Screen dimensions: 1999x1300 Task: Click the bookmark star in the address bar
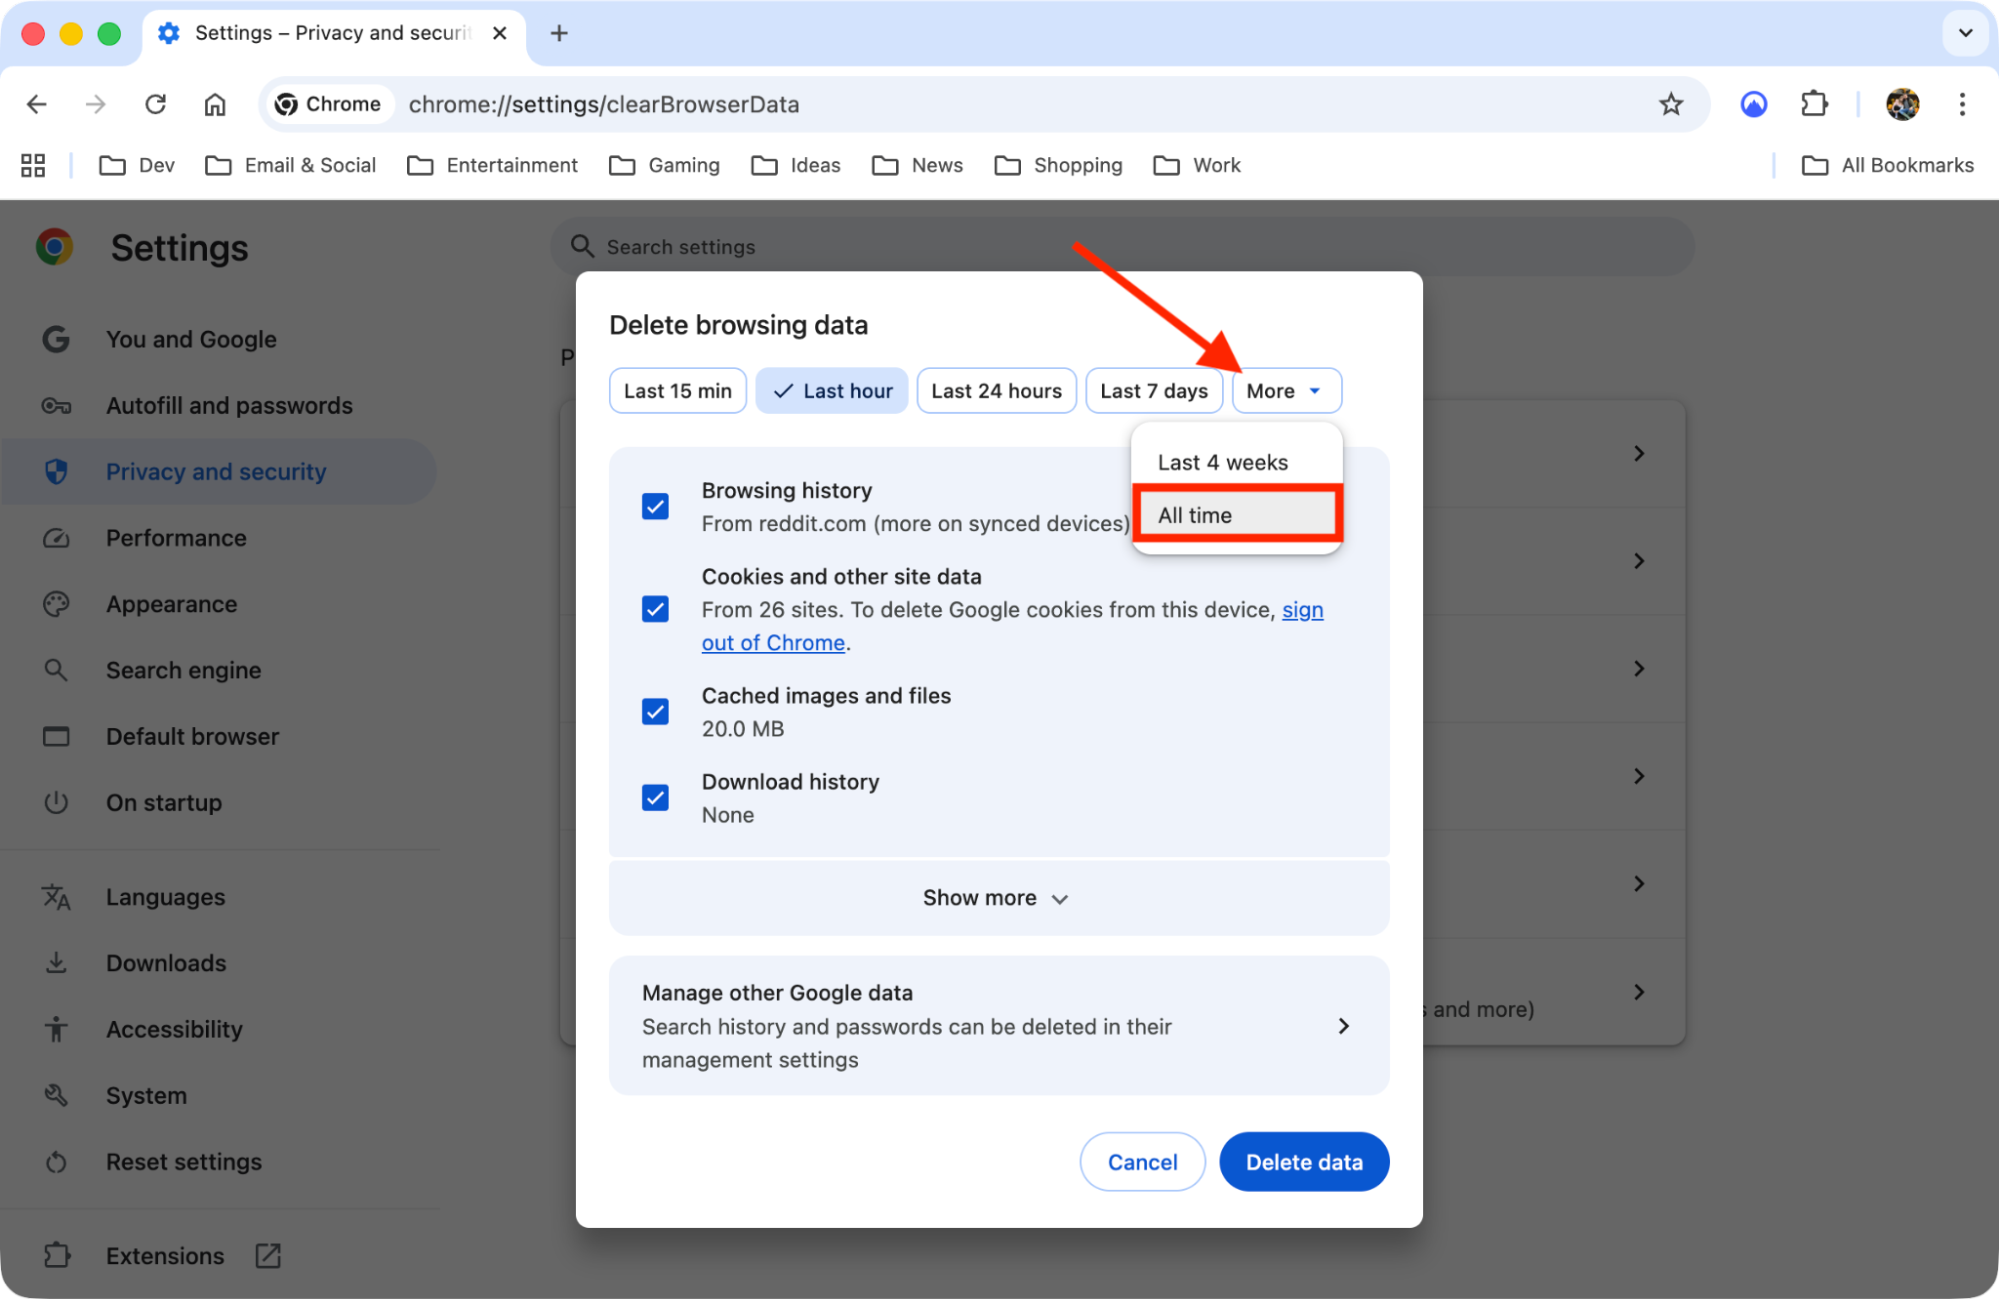[x=1671, y=104]
